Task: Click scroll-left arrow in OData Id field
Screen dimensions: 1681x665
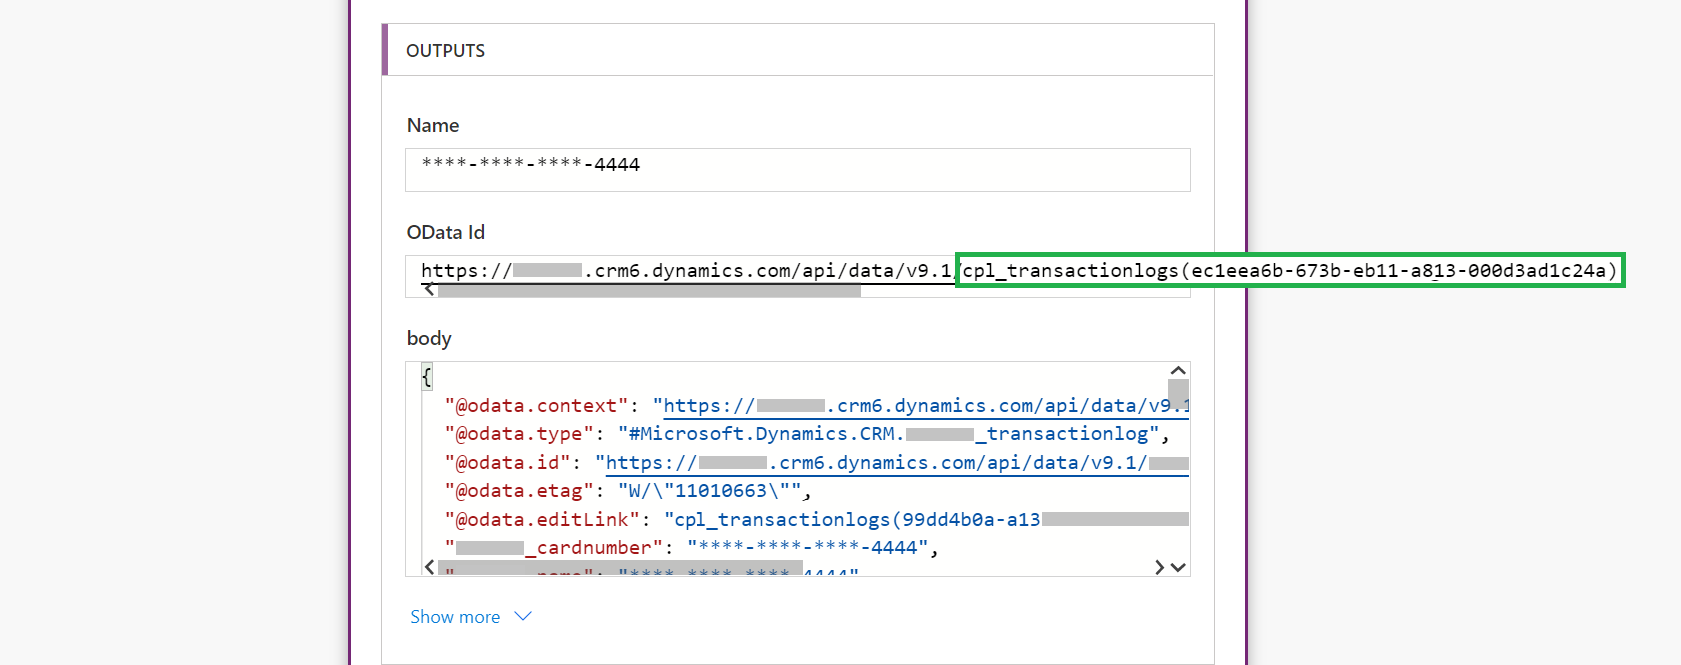Action: pyautogui.click(x=429, y=290)
